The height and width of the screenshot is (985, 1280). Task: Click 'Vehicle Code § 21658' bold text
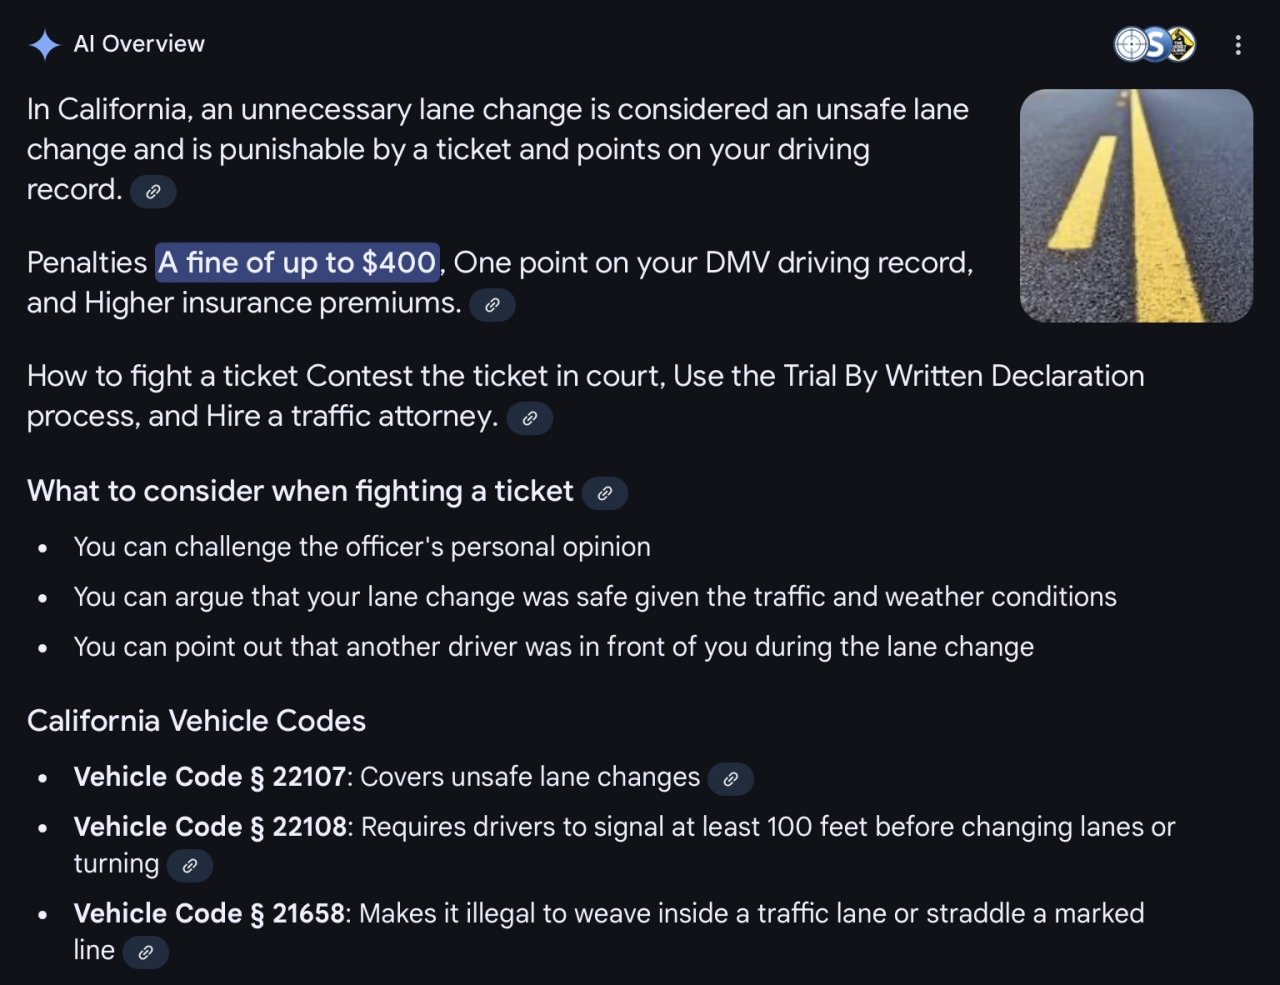(210, 913)
